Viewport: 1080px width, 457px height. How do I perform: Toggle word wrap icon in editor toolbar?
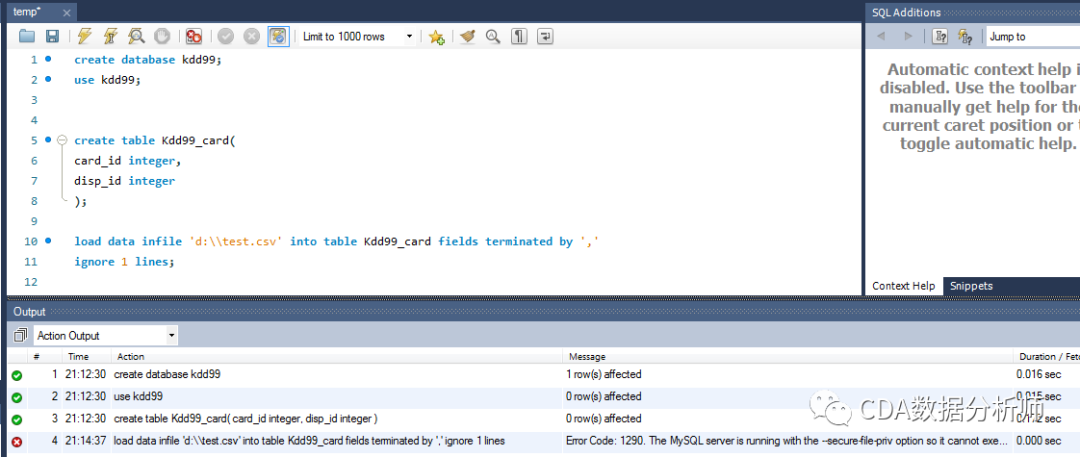pos(545,37)
